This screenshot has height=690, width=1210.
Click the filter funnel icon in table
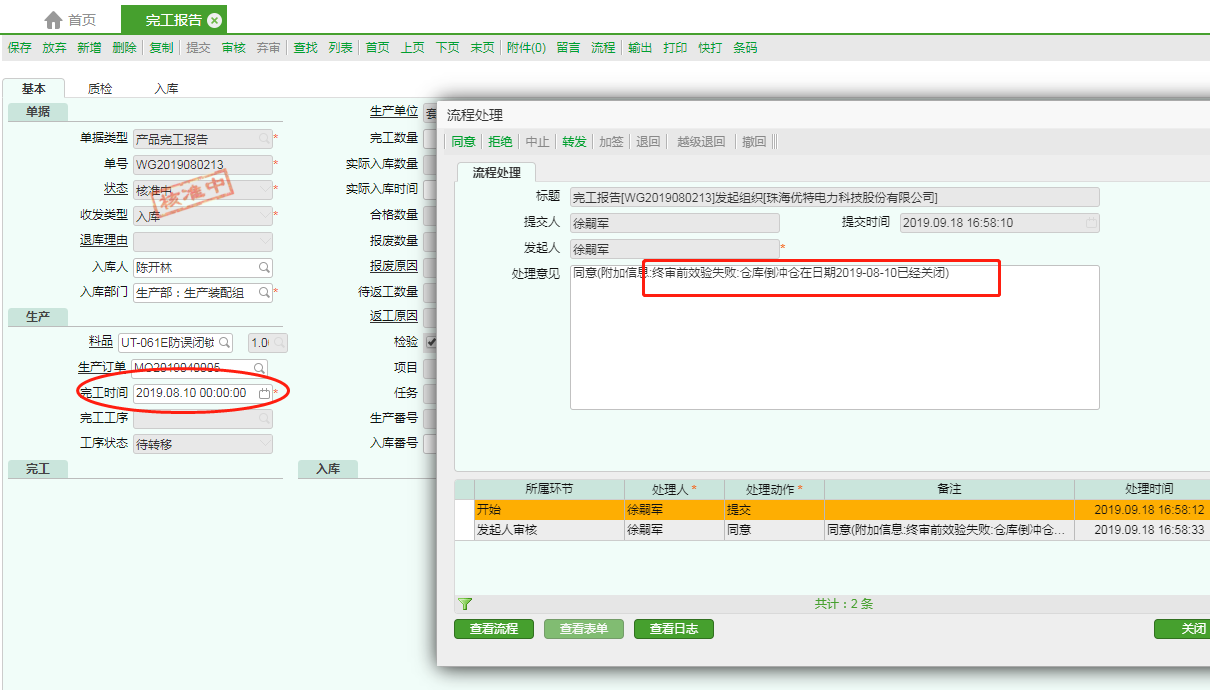click(464, 604)
